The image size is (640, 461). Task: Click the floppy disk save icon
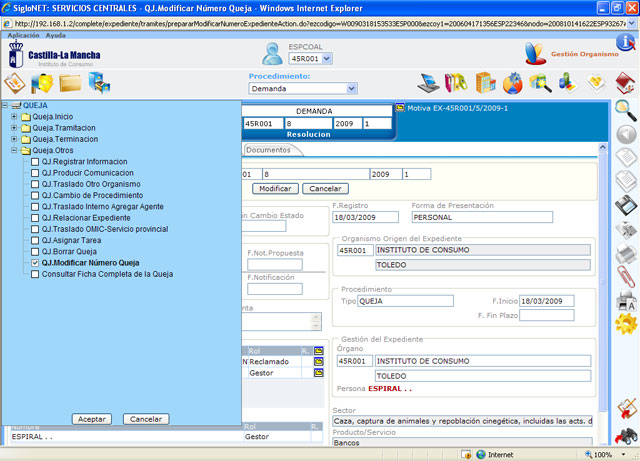tap(626, 205)
